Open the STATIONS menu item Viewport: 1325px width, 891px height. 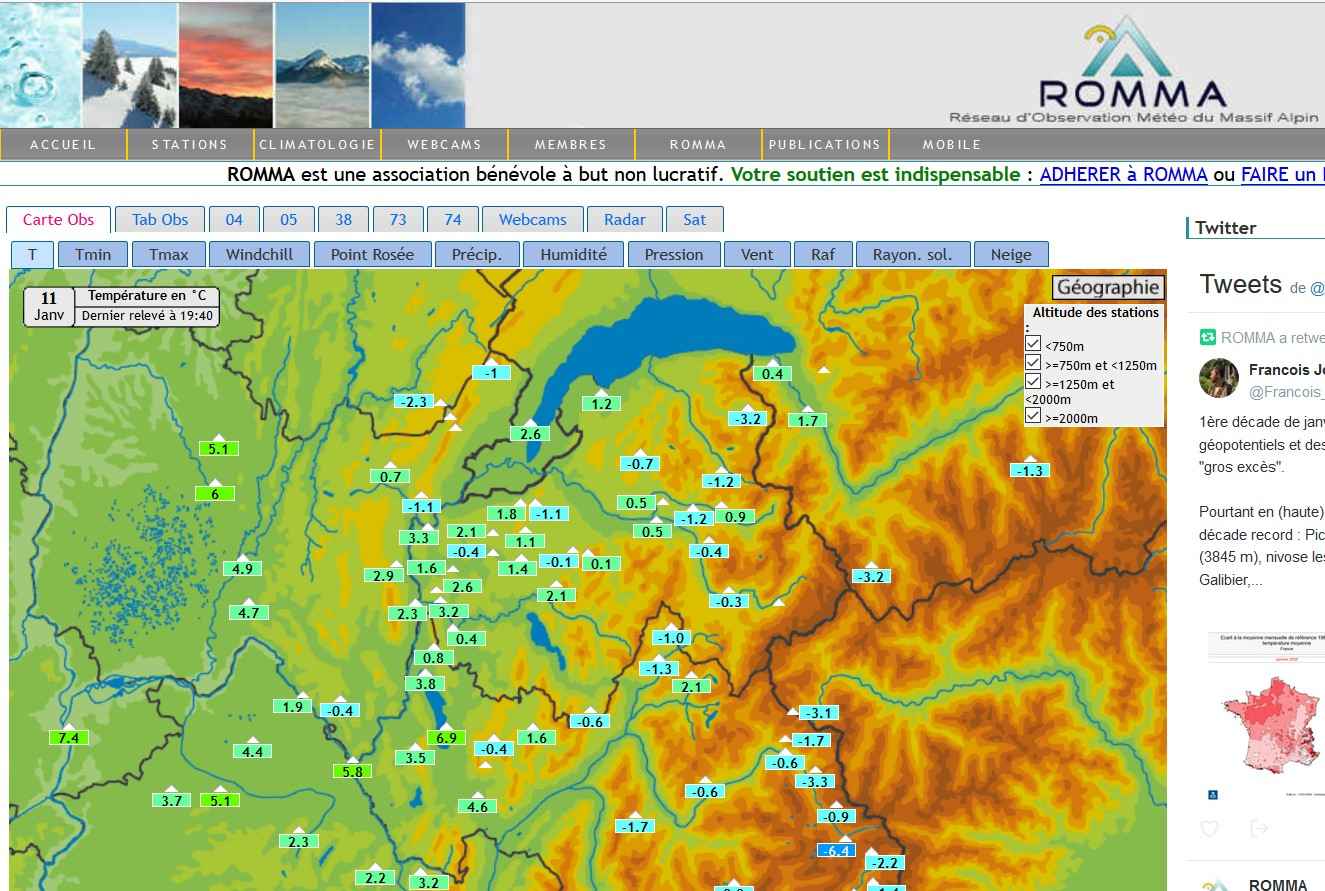(x=190, y=144)
